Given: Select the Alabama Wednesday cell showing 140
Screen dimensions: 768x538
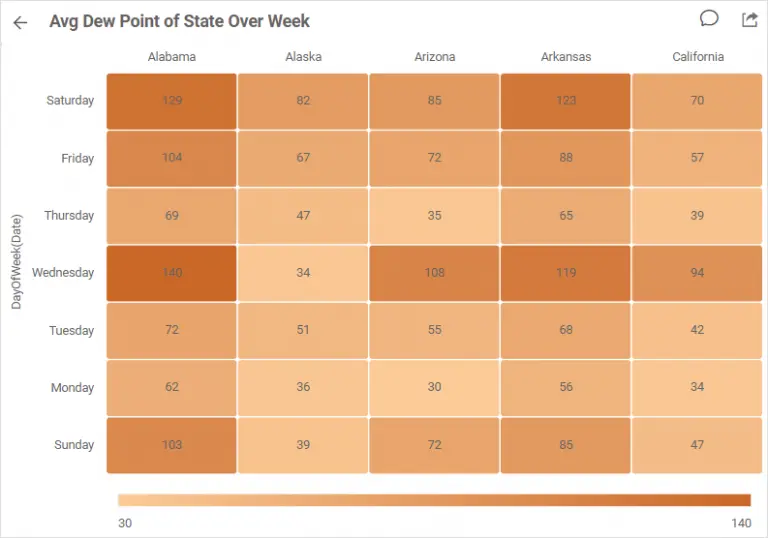Looking at the screenshot, I should pyautogui.click(x=172, y=273).
